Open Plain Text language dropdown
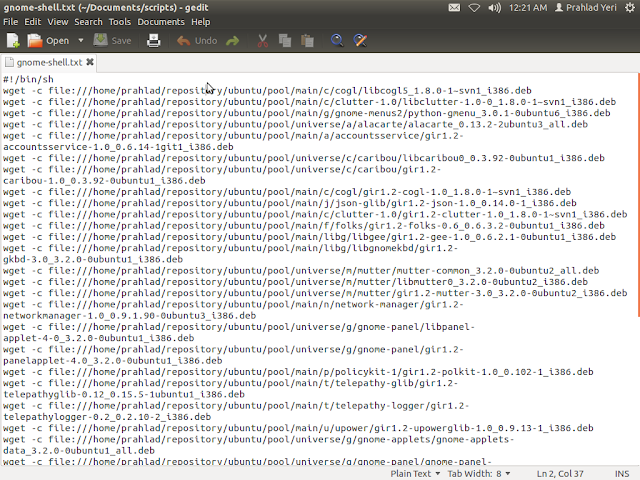 [x=415, y=473]
